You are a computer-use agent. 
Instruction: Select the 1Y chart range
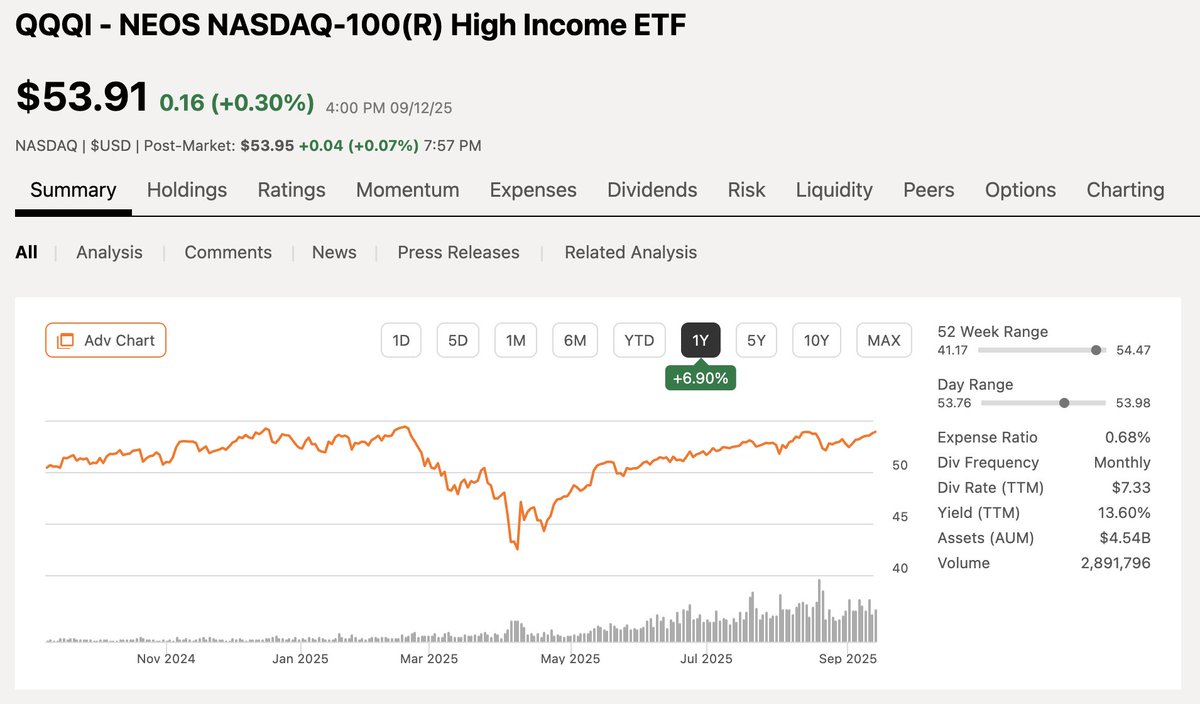pos(701,340)
